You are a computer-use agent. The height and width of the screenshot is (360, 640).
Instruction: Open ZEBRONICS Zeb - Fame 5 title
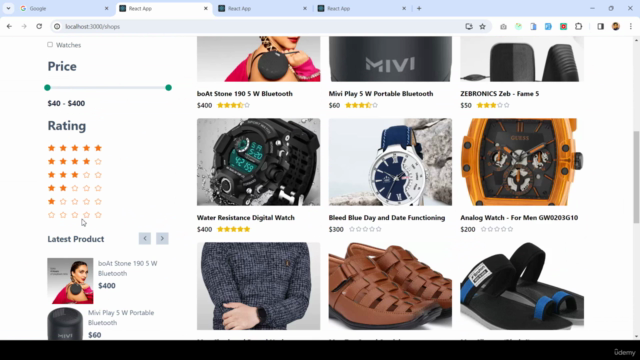coord(500,93)
